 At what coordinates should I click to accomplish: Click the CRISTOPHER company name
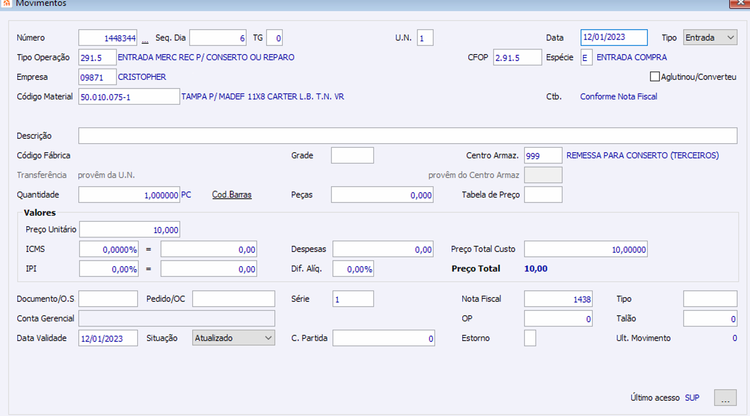coord(142,77)
